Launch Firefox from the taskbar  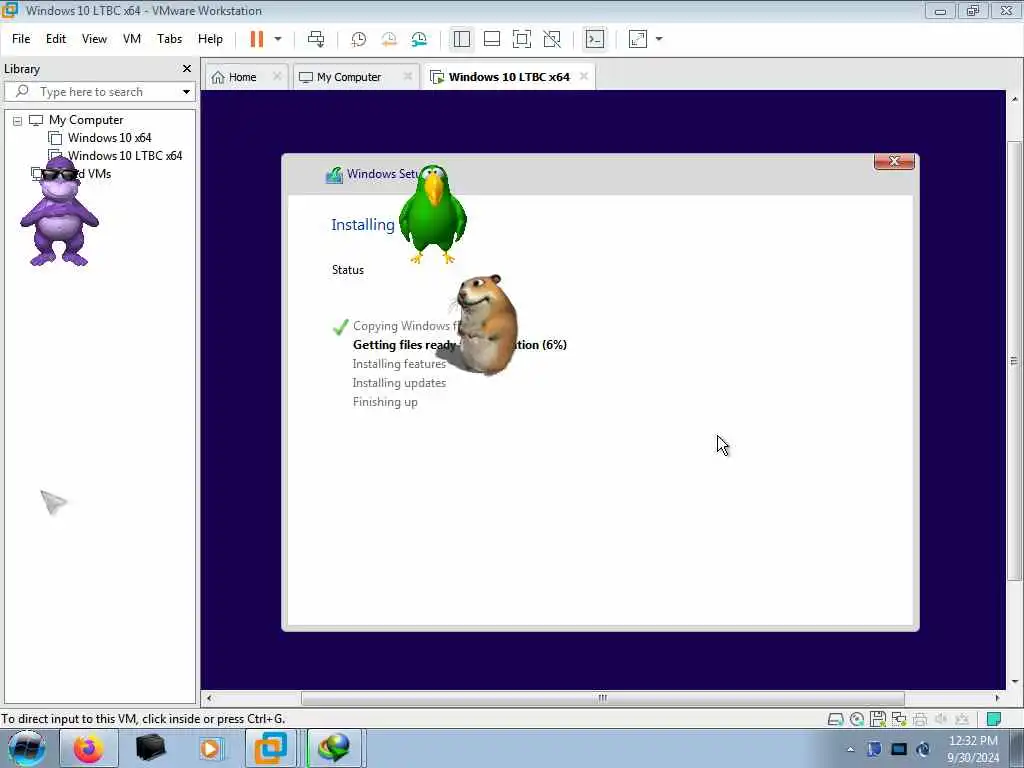click(x=88, y=748)
